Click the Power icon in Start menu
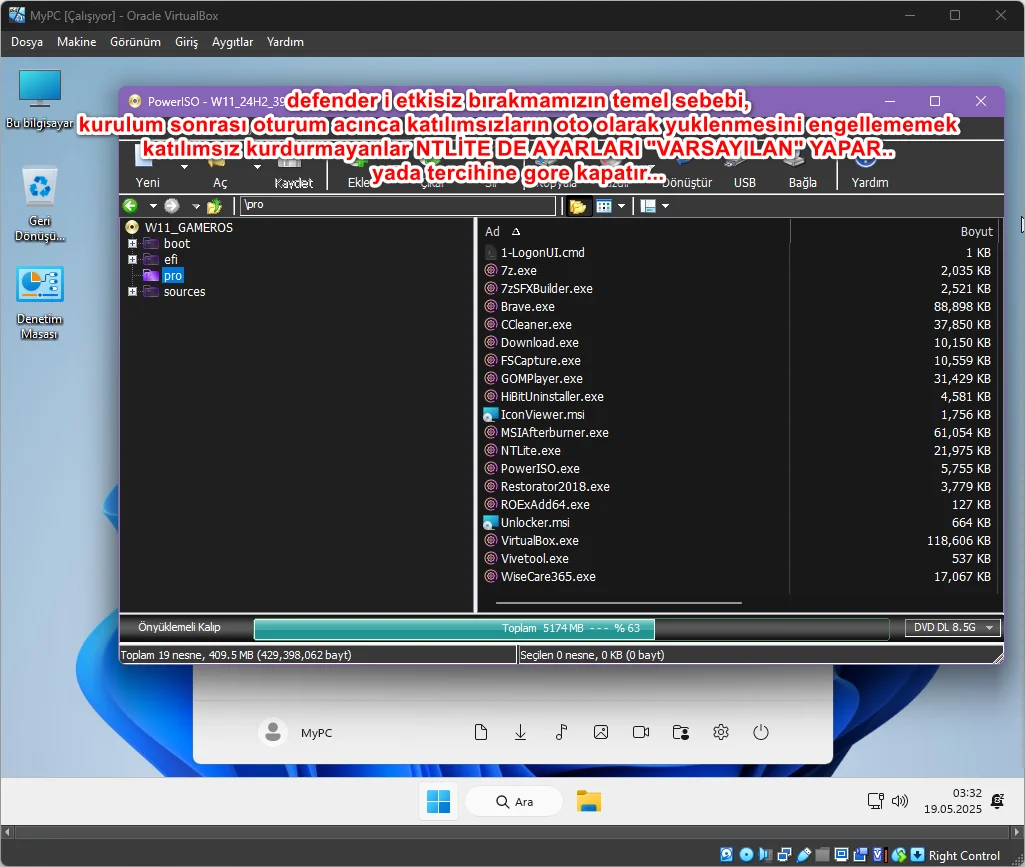Viewport: 1025px width, 867px height. pos(761,732)
